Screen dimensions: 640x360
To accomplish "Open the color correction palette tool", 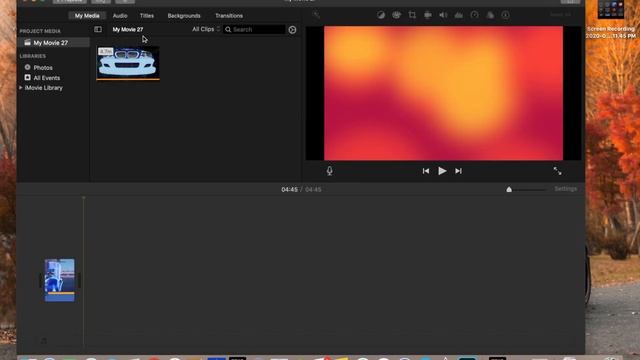I will click(396, 15).
